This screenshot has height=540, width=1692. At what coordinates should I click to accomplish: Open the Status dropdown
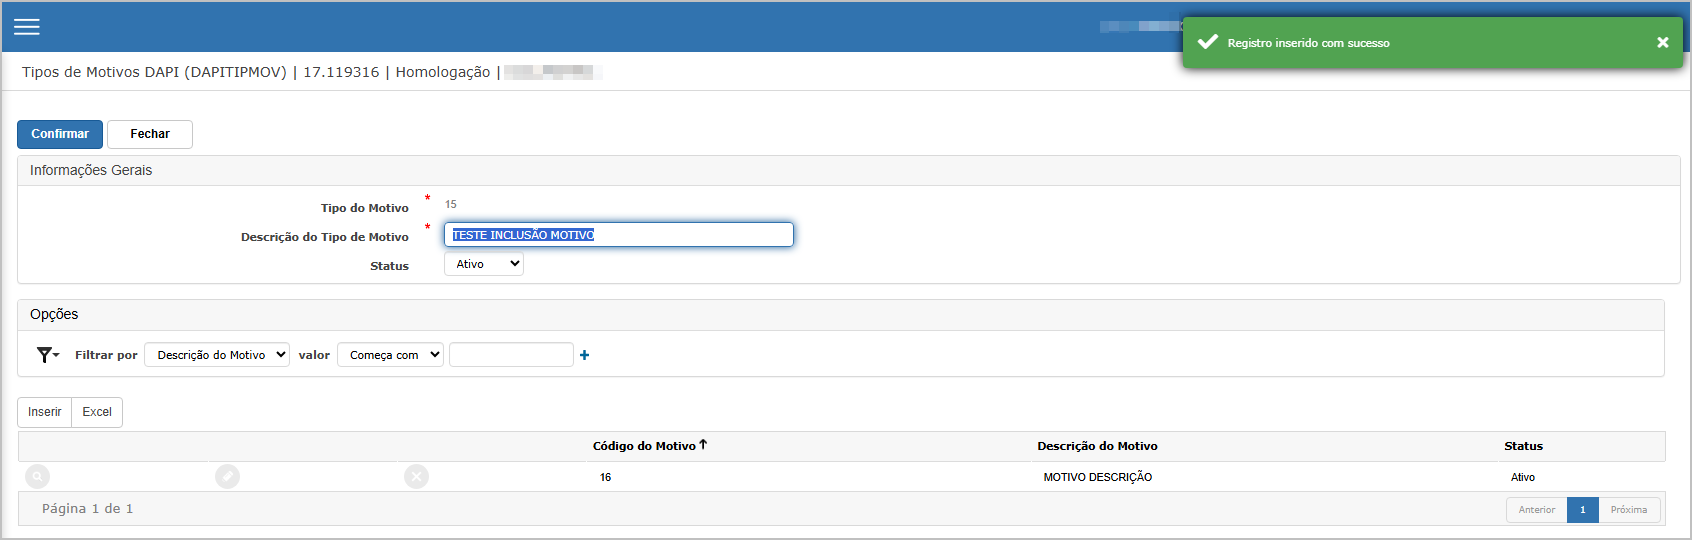(x=484, y=264)
